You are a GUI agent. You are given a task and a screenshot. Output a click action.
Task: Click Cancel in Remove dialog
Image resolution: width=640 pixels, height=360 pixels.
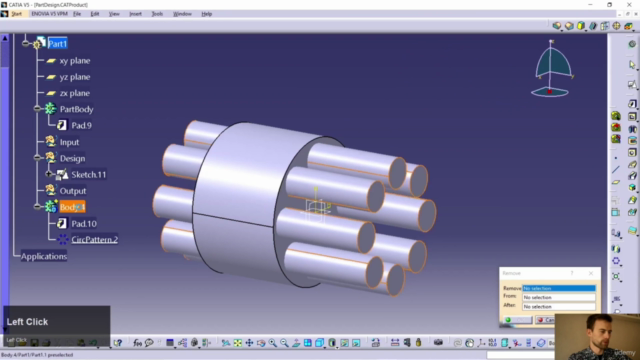[x=545, y=320]
